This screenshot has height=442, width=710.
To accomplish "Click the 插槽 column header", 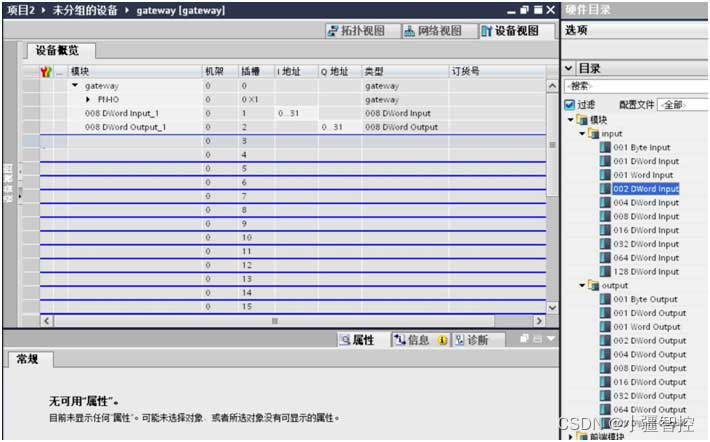I will pyautogui.click(x=256, y=72).
